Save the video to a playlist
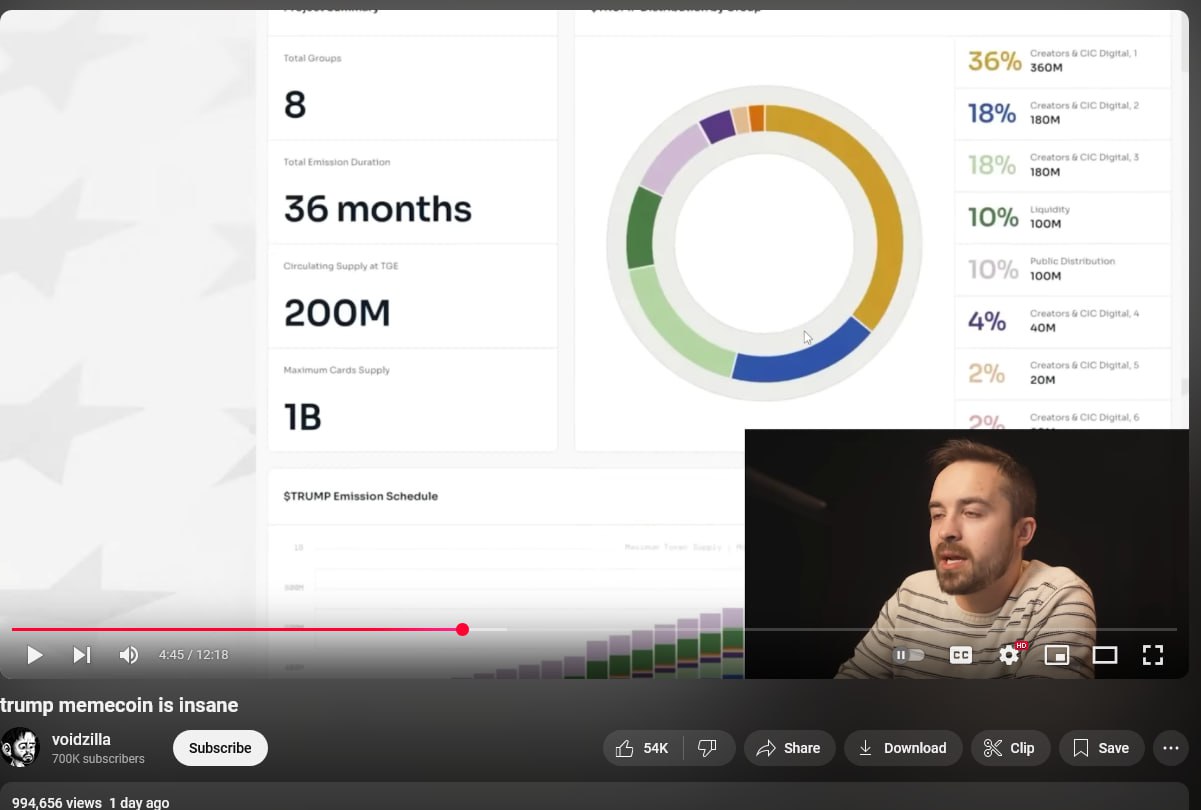The width and height of the screenshot is (1201, 810). [x=1101, y=748]
